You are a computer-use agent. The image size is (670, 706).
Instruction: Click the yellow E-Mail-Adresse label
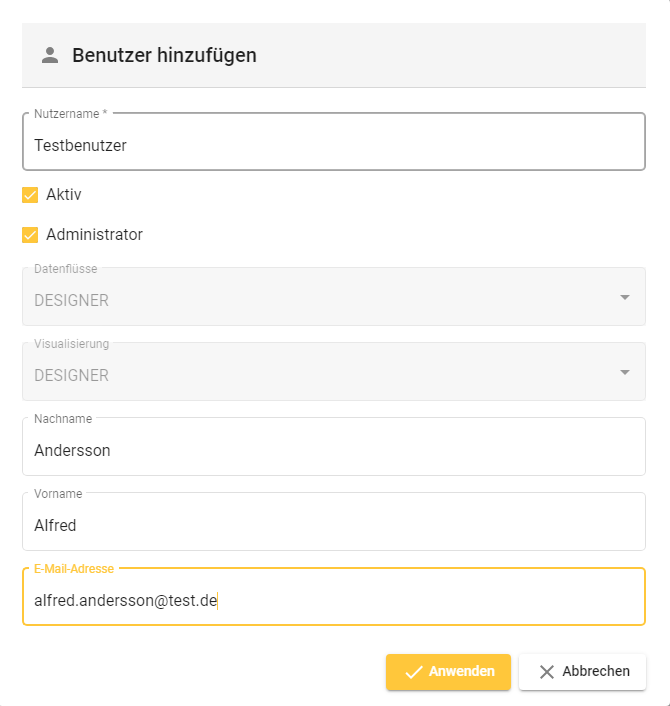(74, 568)
